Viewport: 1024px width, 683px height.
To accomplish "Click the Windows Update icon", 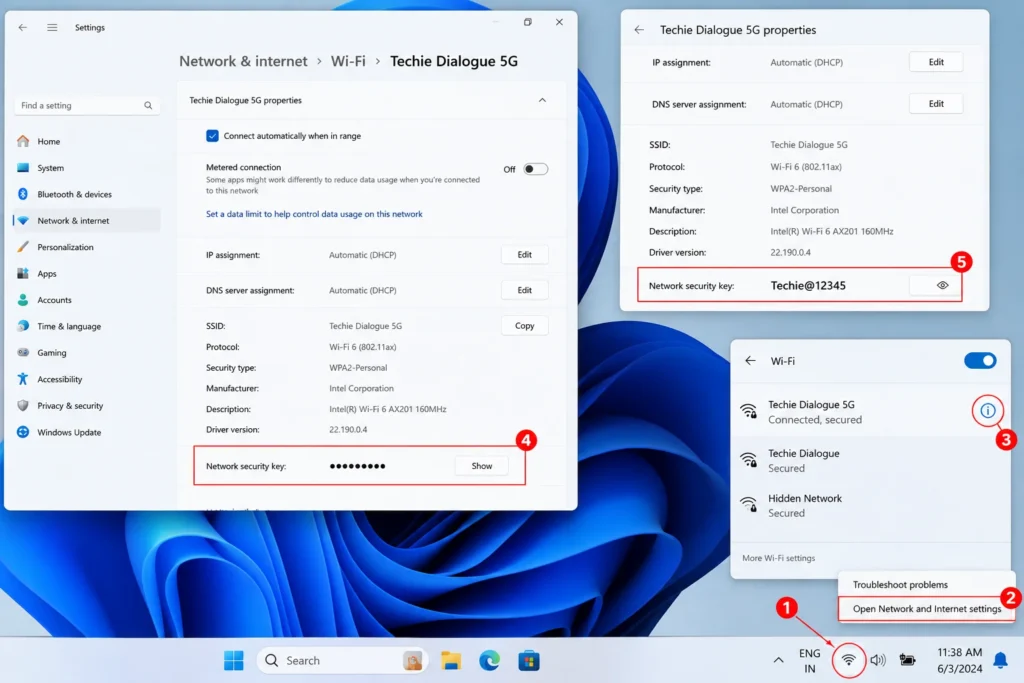I will [x=23, y=432].
